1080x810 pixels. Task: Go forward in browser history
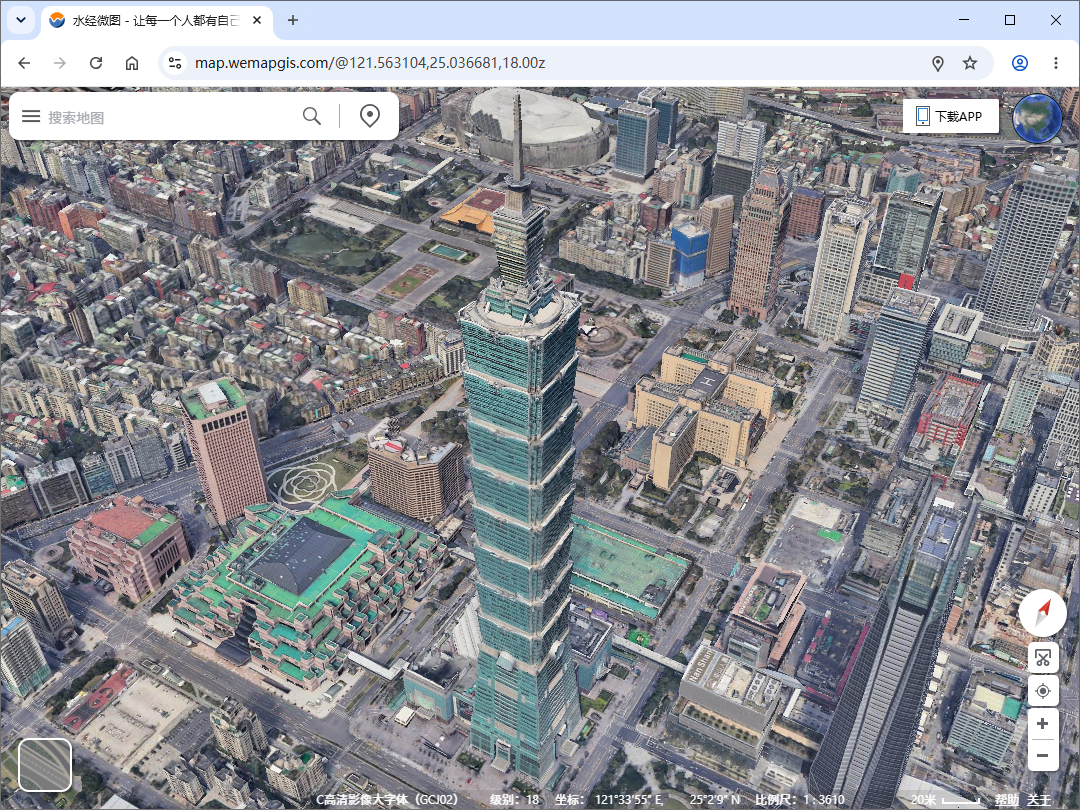[60, 63]
